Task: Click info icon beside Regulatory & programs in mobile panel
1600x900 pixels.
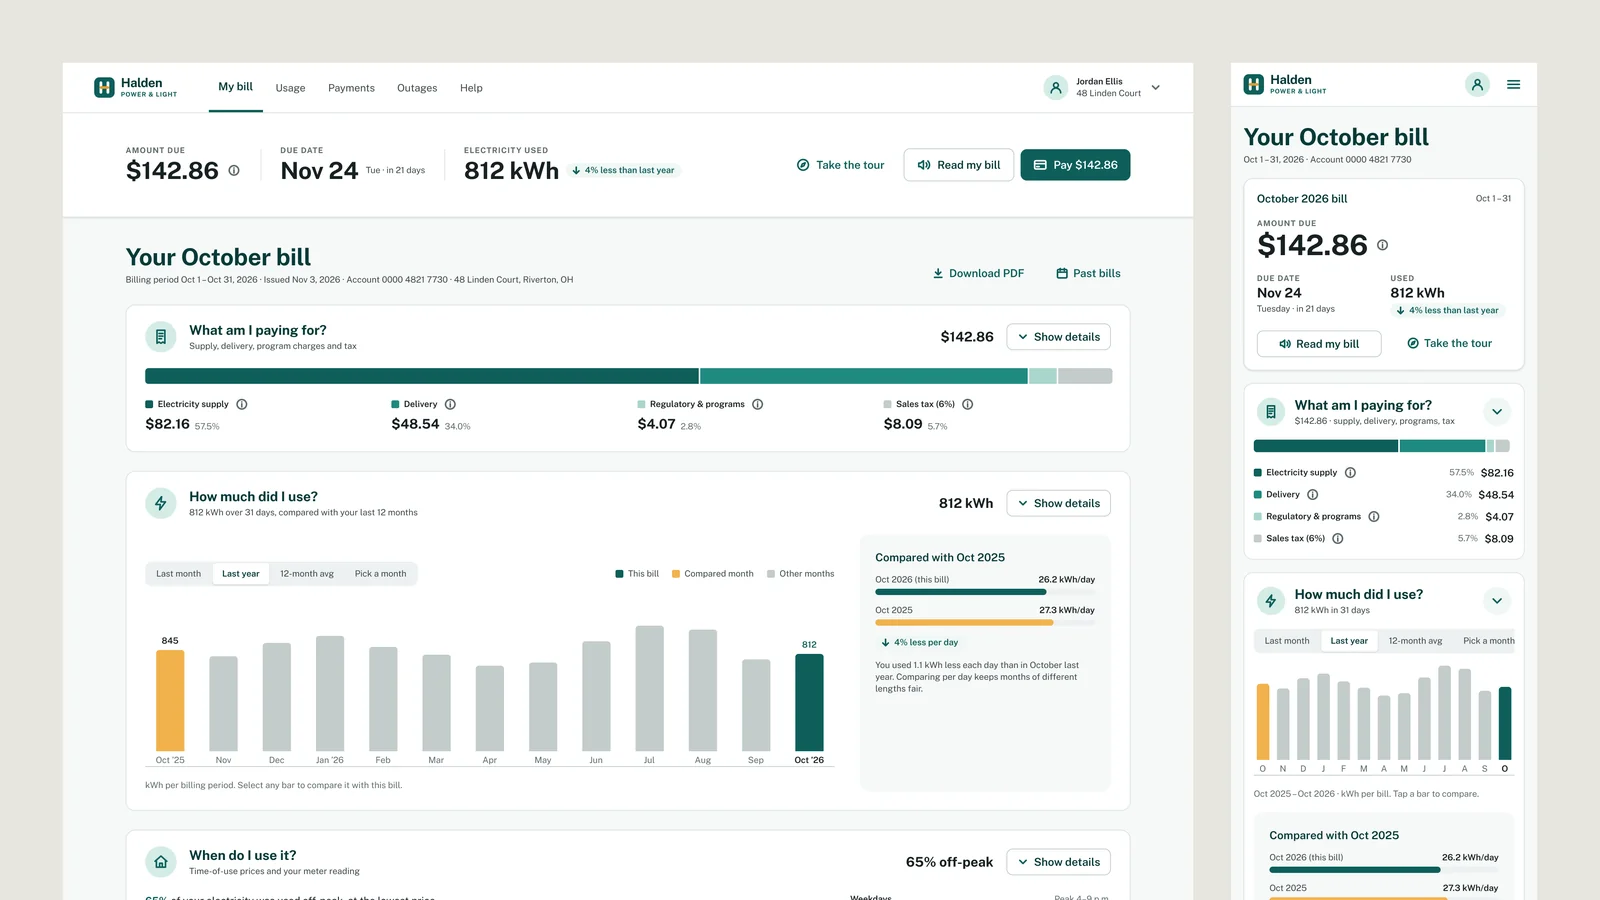Action: click(x=1374, y=517)
